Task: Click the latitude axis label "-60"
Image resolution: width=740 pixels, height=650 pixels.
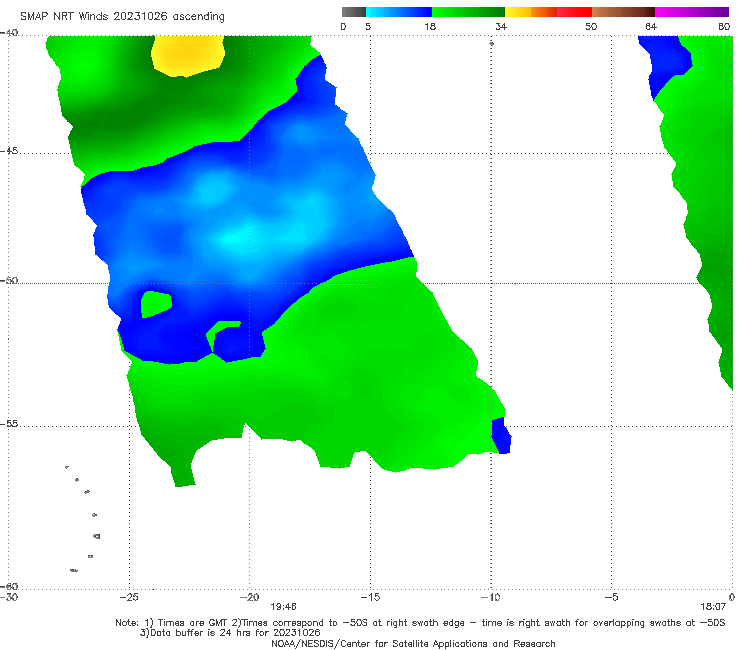Action: tap(9, 586)
